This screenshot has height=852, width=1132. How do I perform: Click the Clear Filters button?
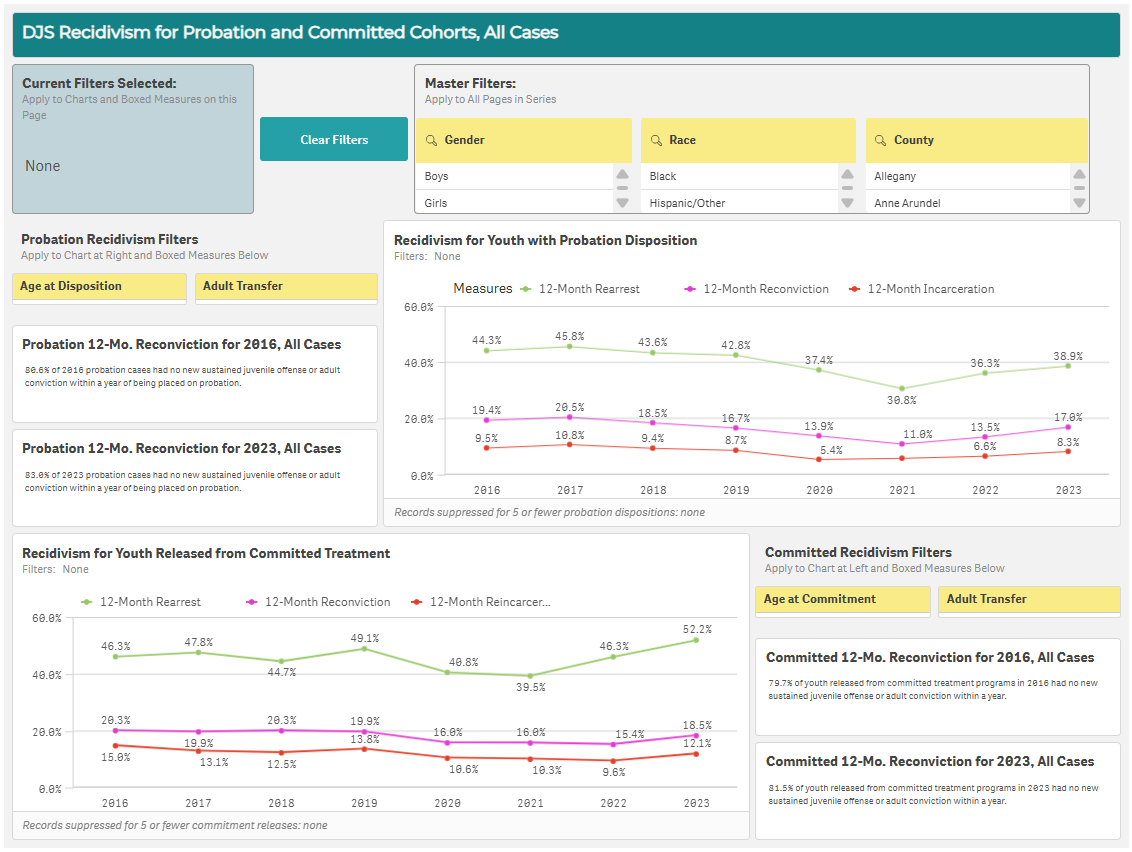click(334, 139)
